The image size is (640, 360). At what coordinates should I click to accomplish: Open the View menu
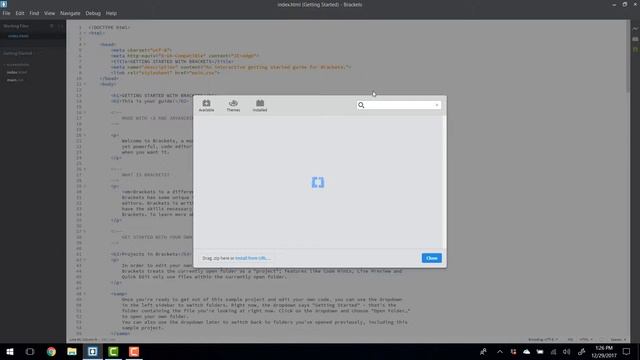coord(49,13)
